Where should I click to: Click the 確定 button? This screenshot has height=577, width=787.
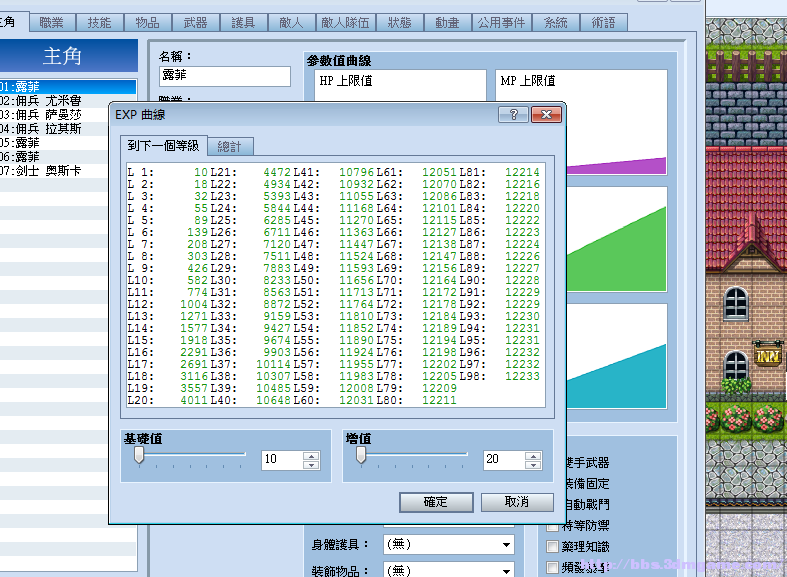(x=436, y=502)
